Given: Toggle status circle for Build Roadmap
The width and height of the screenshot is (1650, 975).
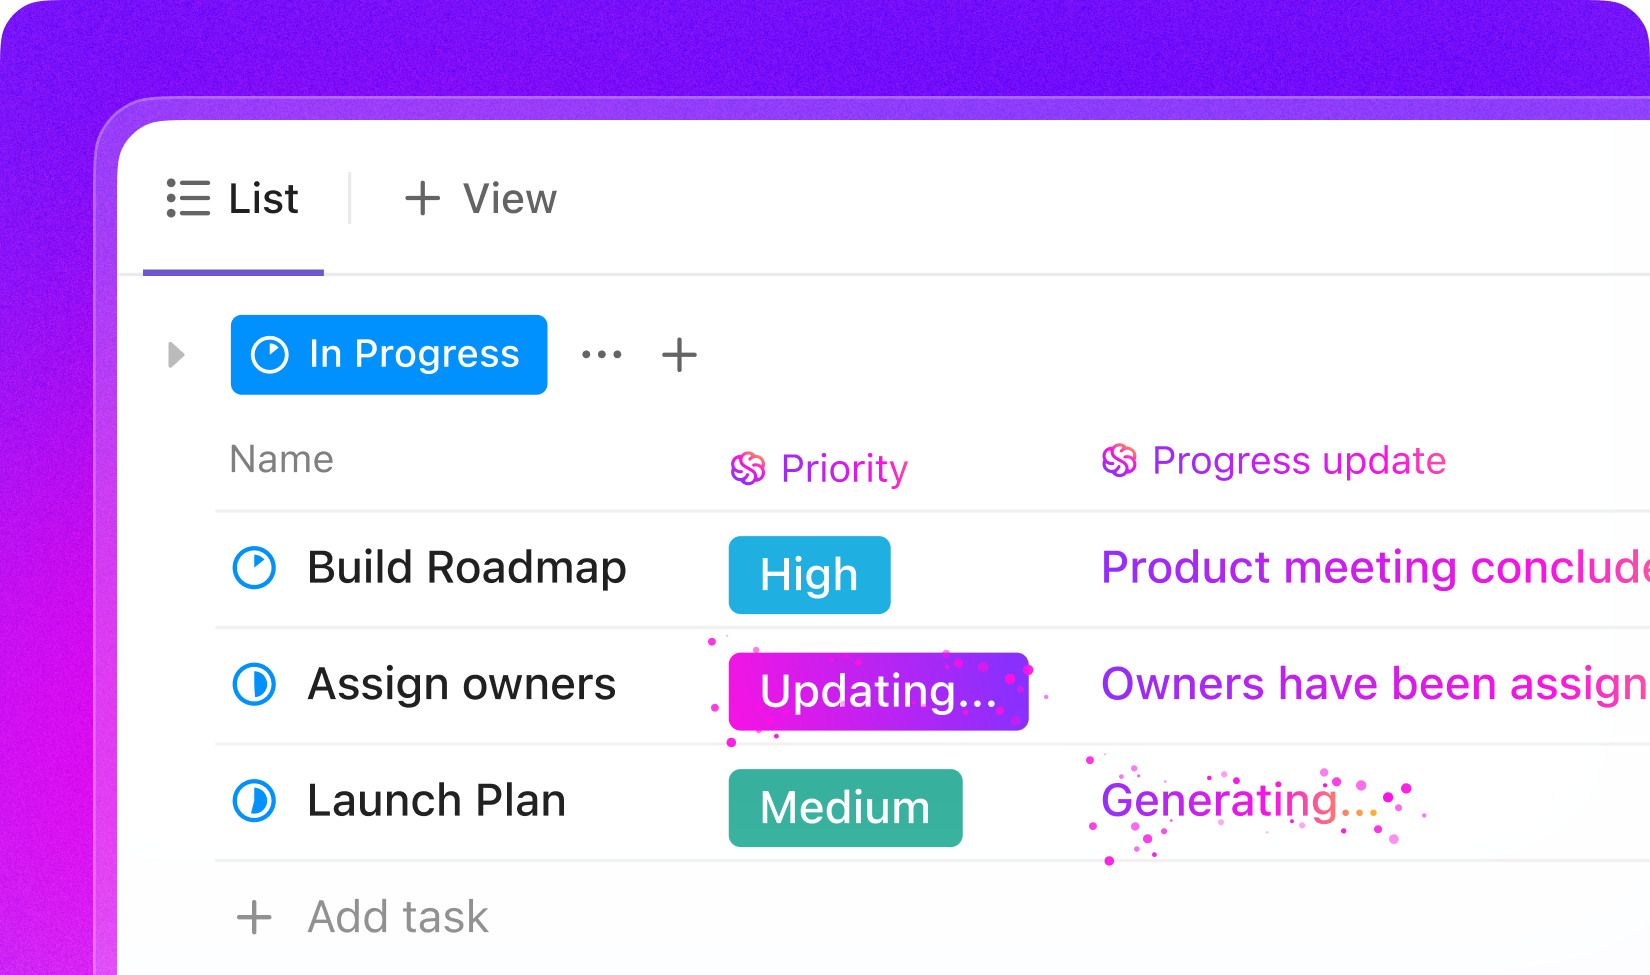Looking at the screenshot, I should coord(255,568).
